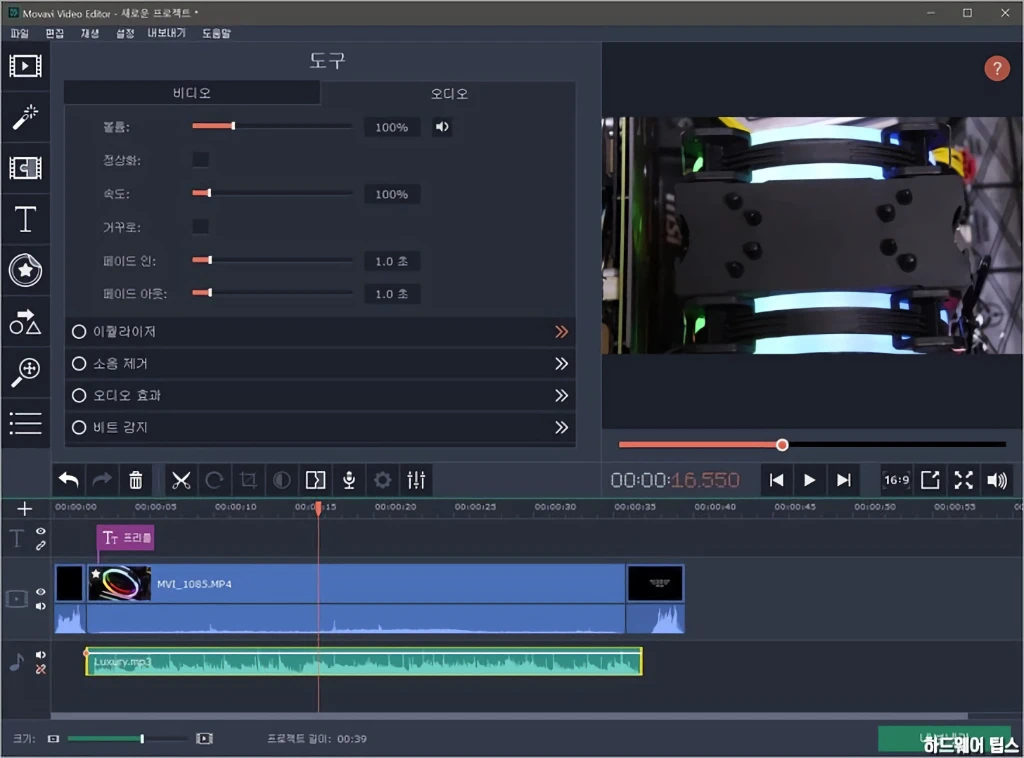Open audio properties mixer icon

416,481
